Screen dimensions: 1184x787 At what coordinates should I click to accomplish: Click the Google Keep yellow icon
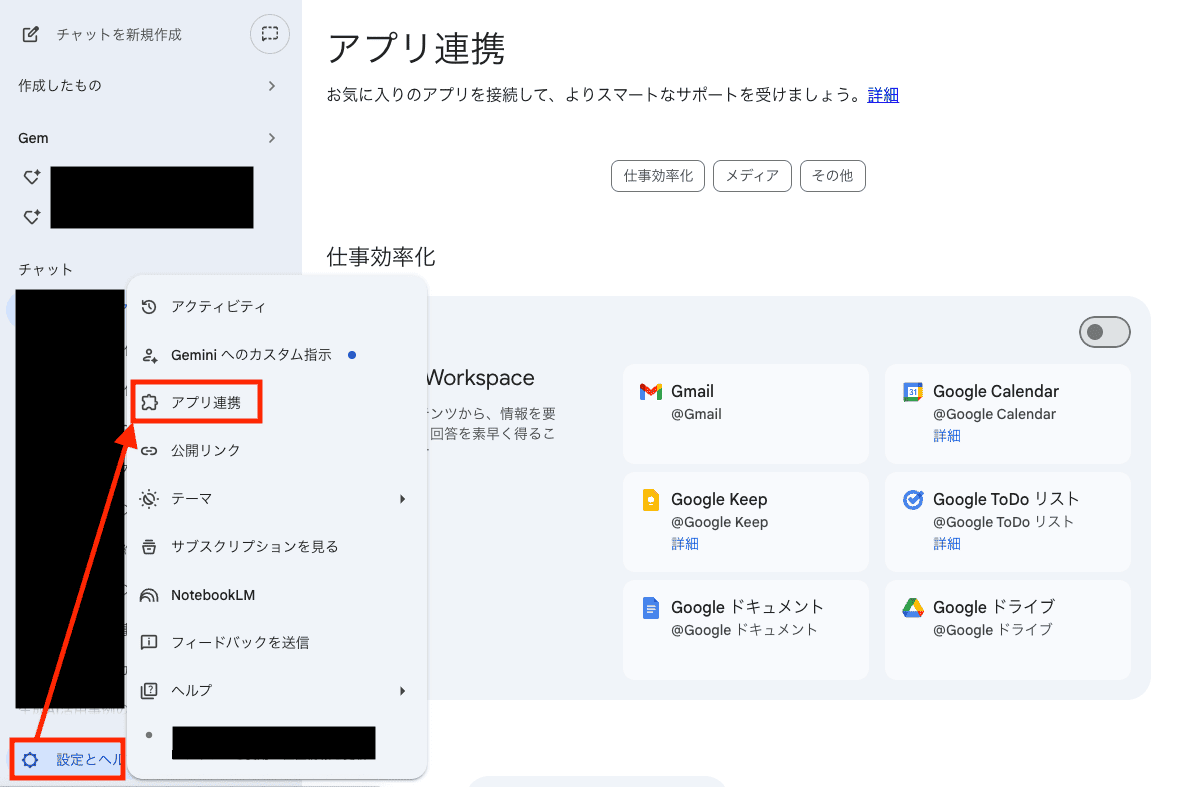(650, 500)
